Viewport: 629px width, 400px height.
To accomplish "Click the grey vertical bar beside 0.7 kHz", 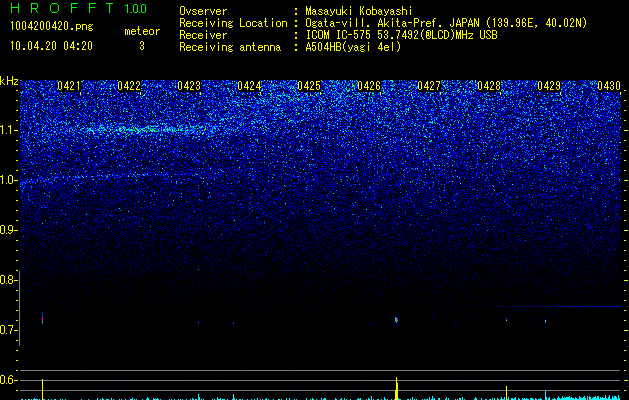I will coord(19,308).
